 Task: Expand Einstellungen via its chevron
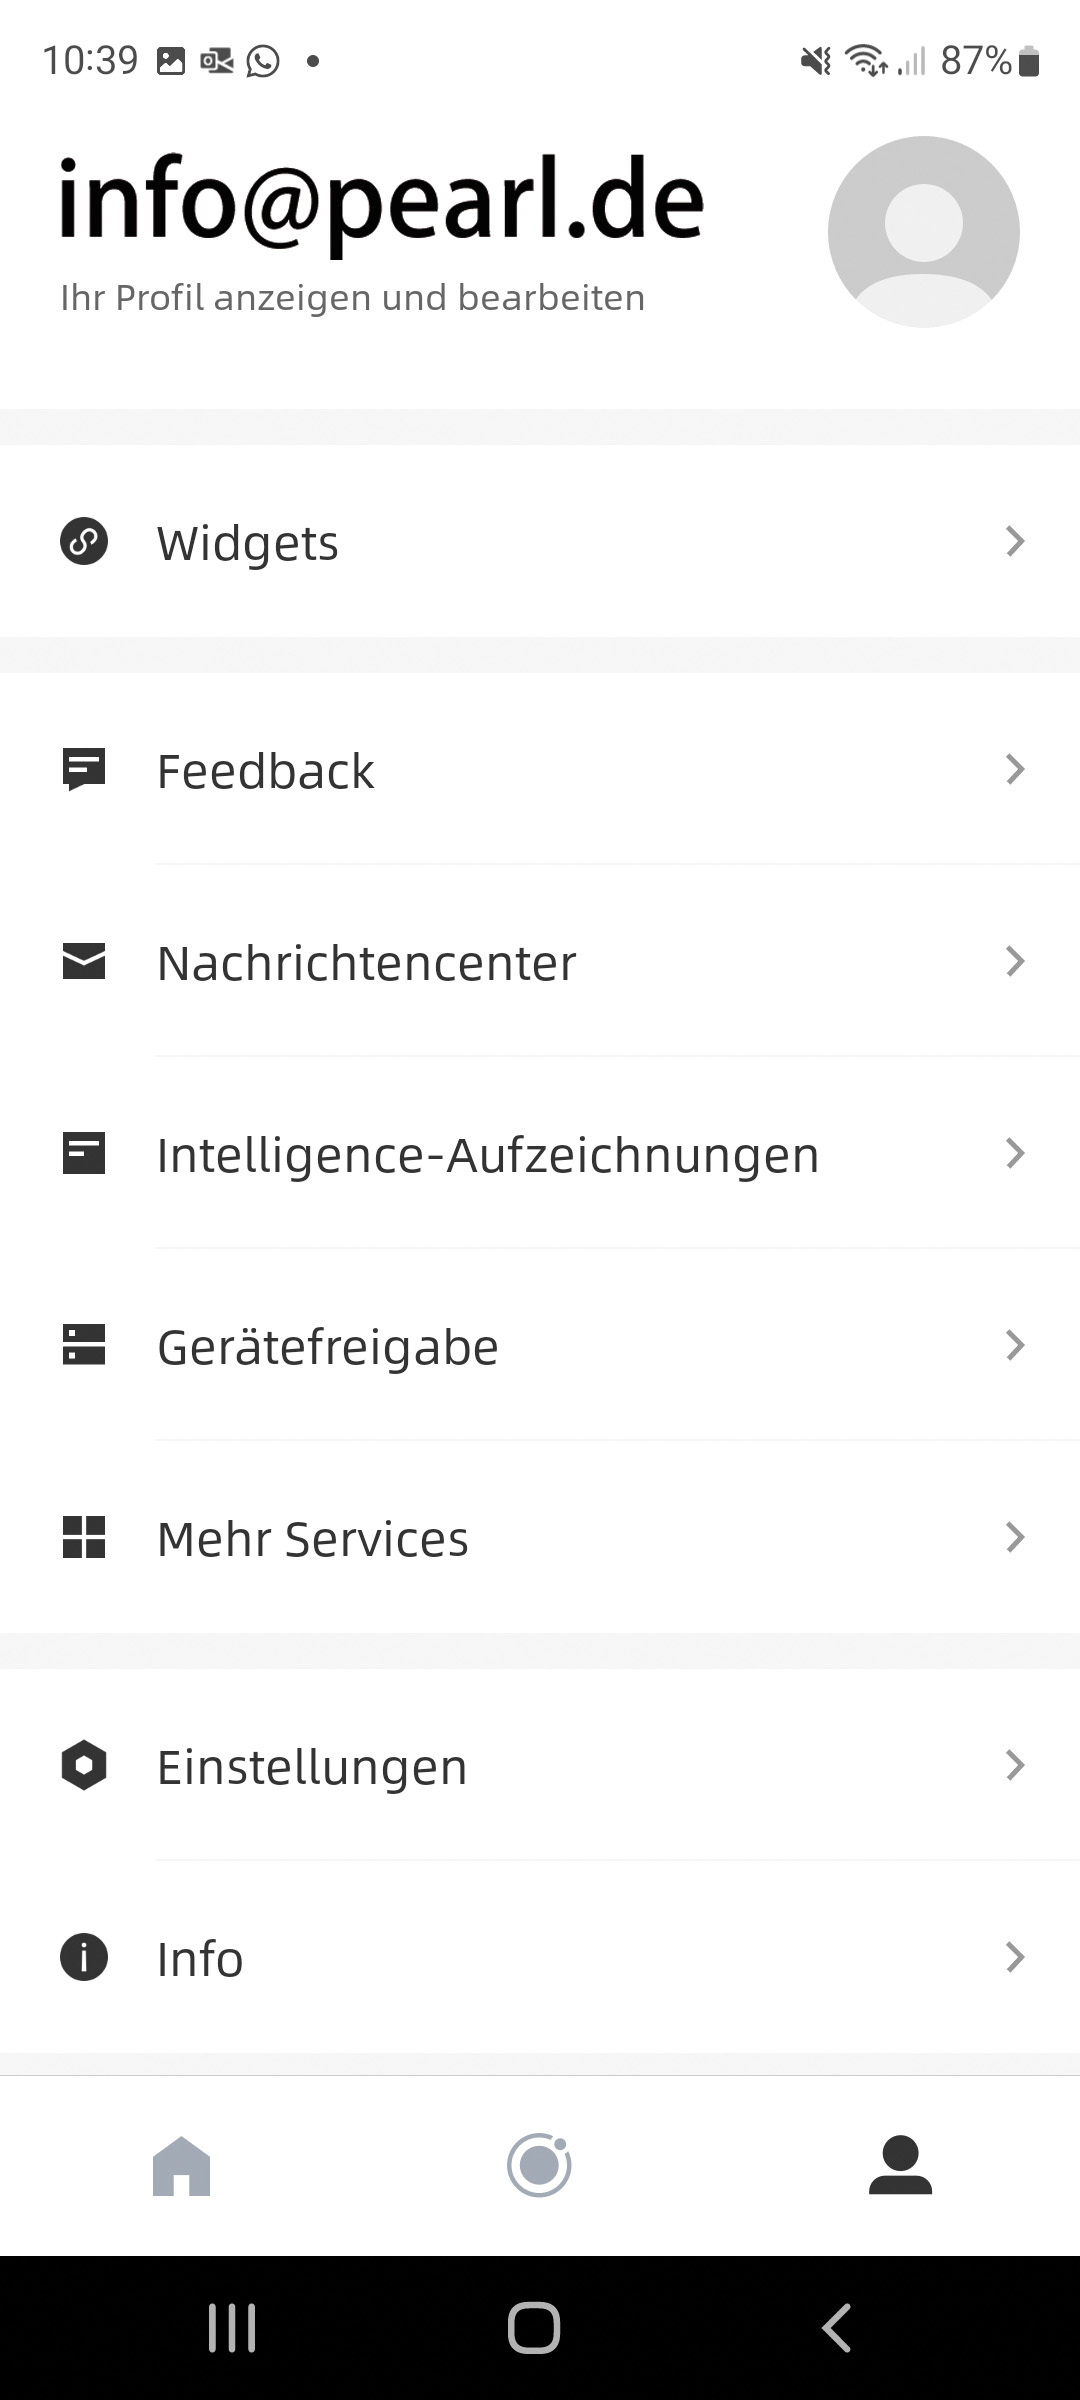pyautogui.click(x=1015, y=1766)
